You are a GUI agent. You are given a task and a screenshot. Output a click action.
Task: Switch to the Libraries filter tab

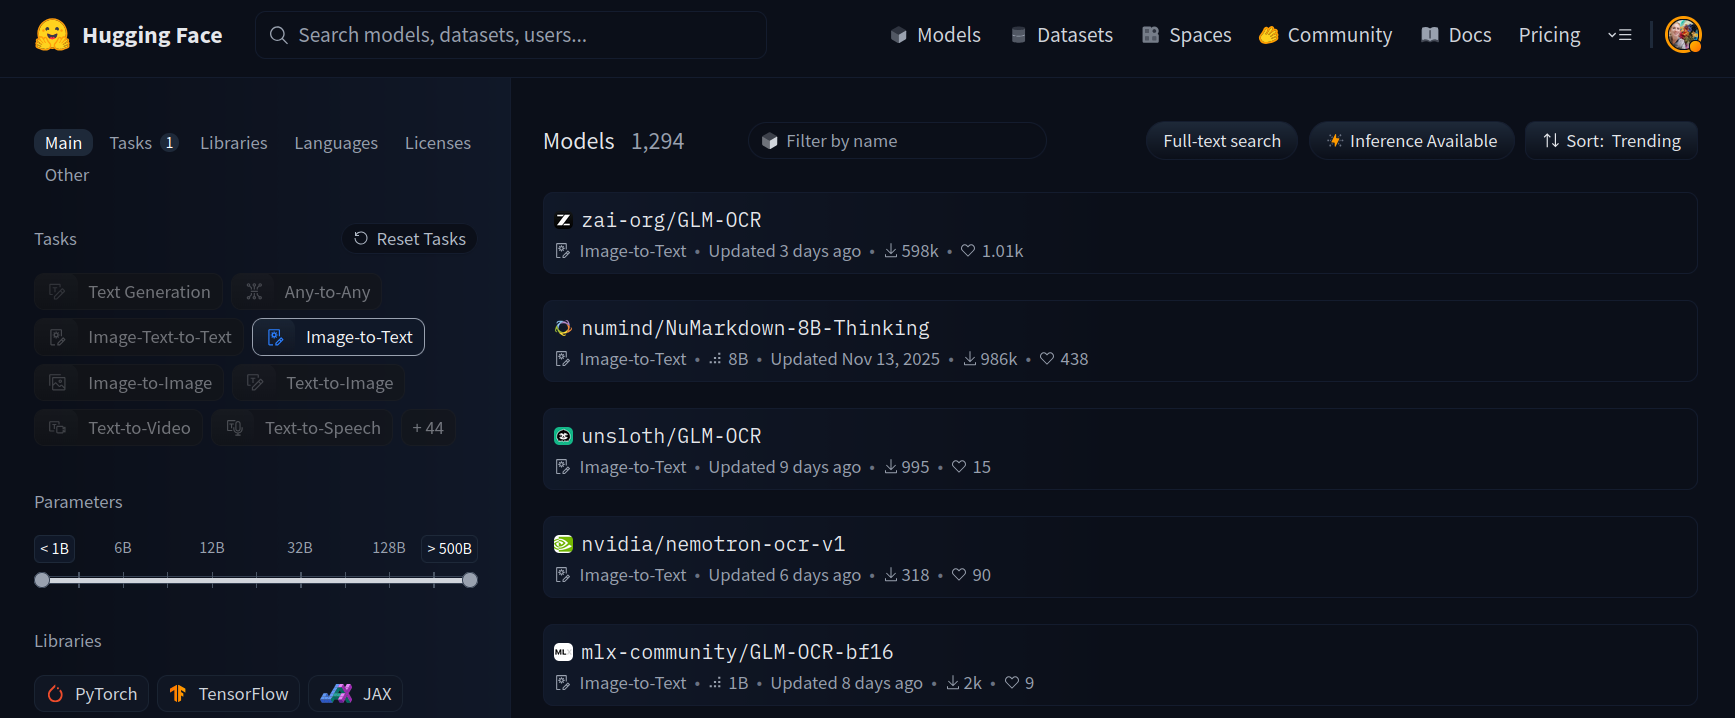[x=233, y=143]
